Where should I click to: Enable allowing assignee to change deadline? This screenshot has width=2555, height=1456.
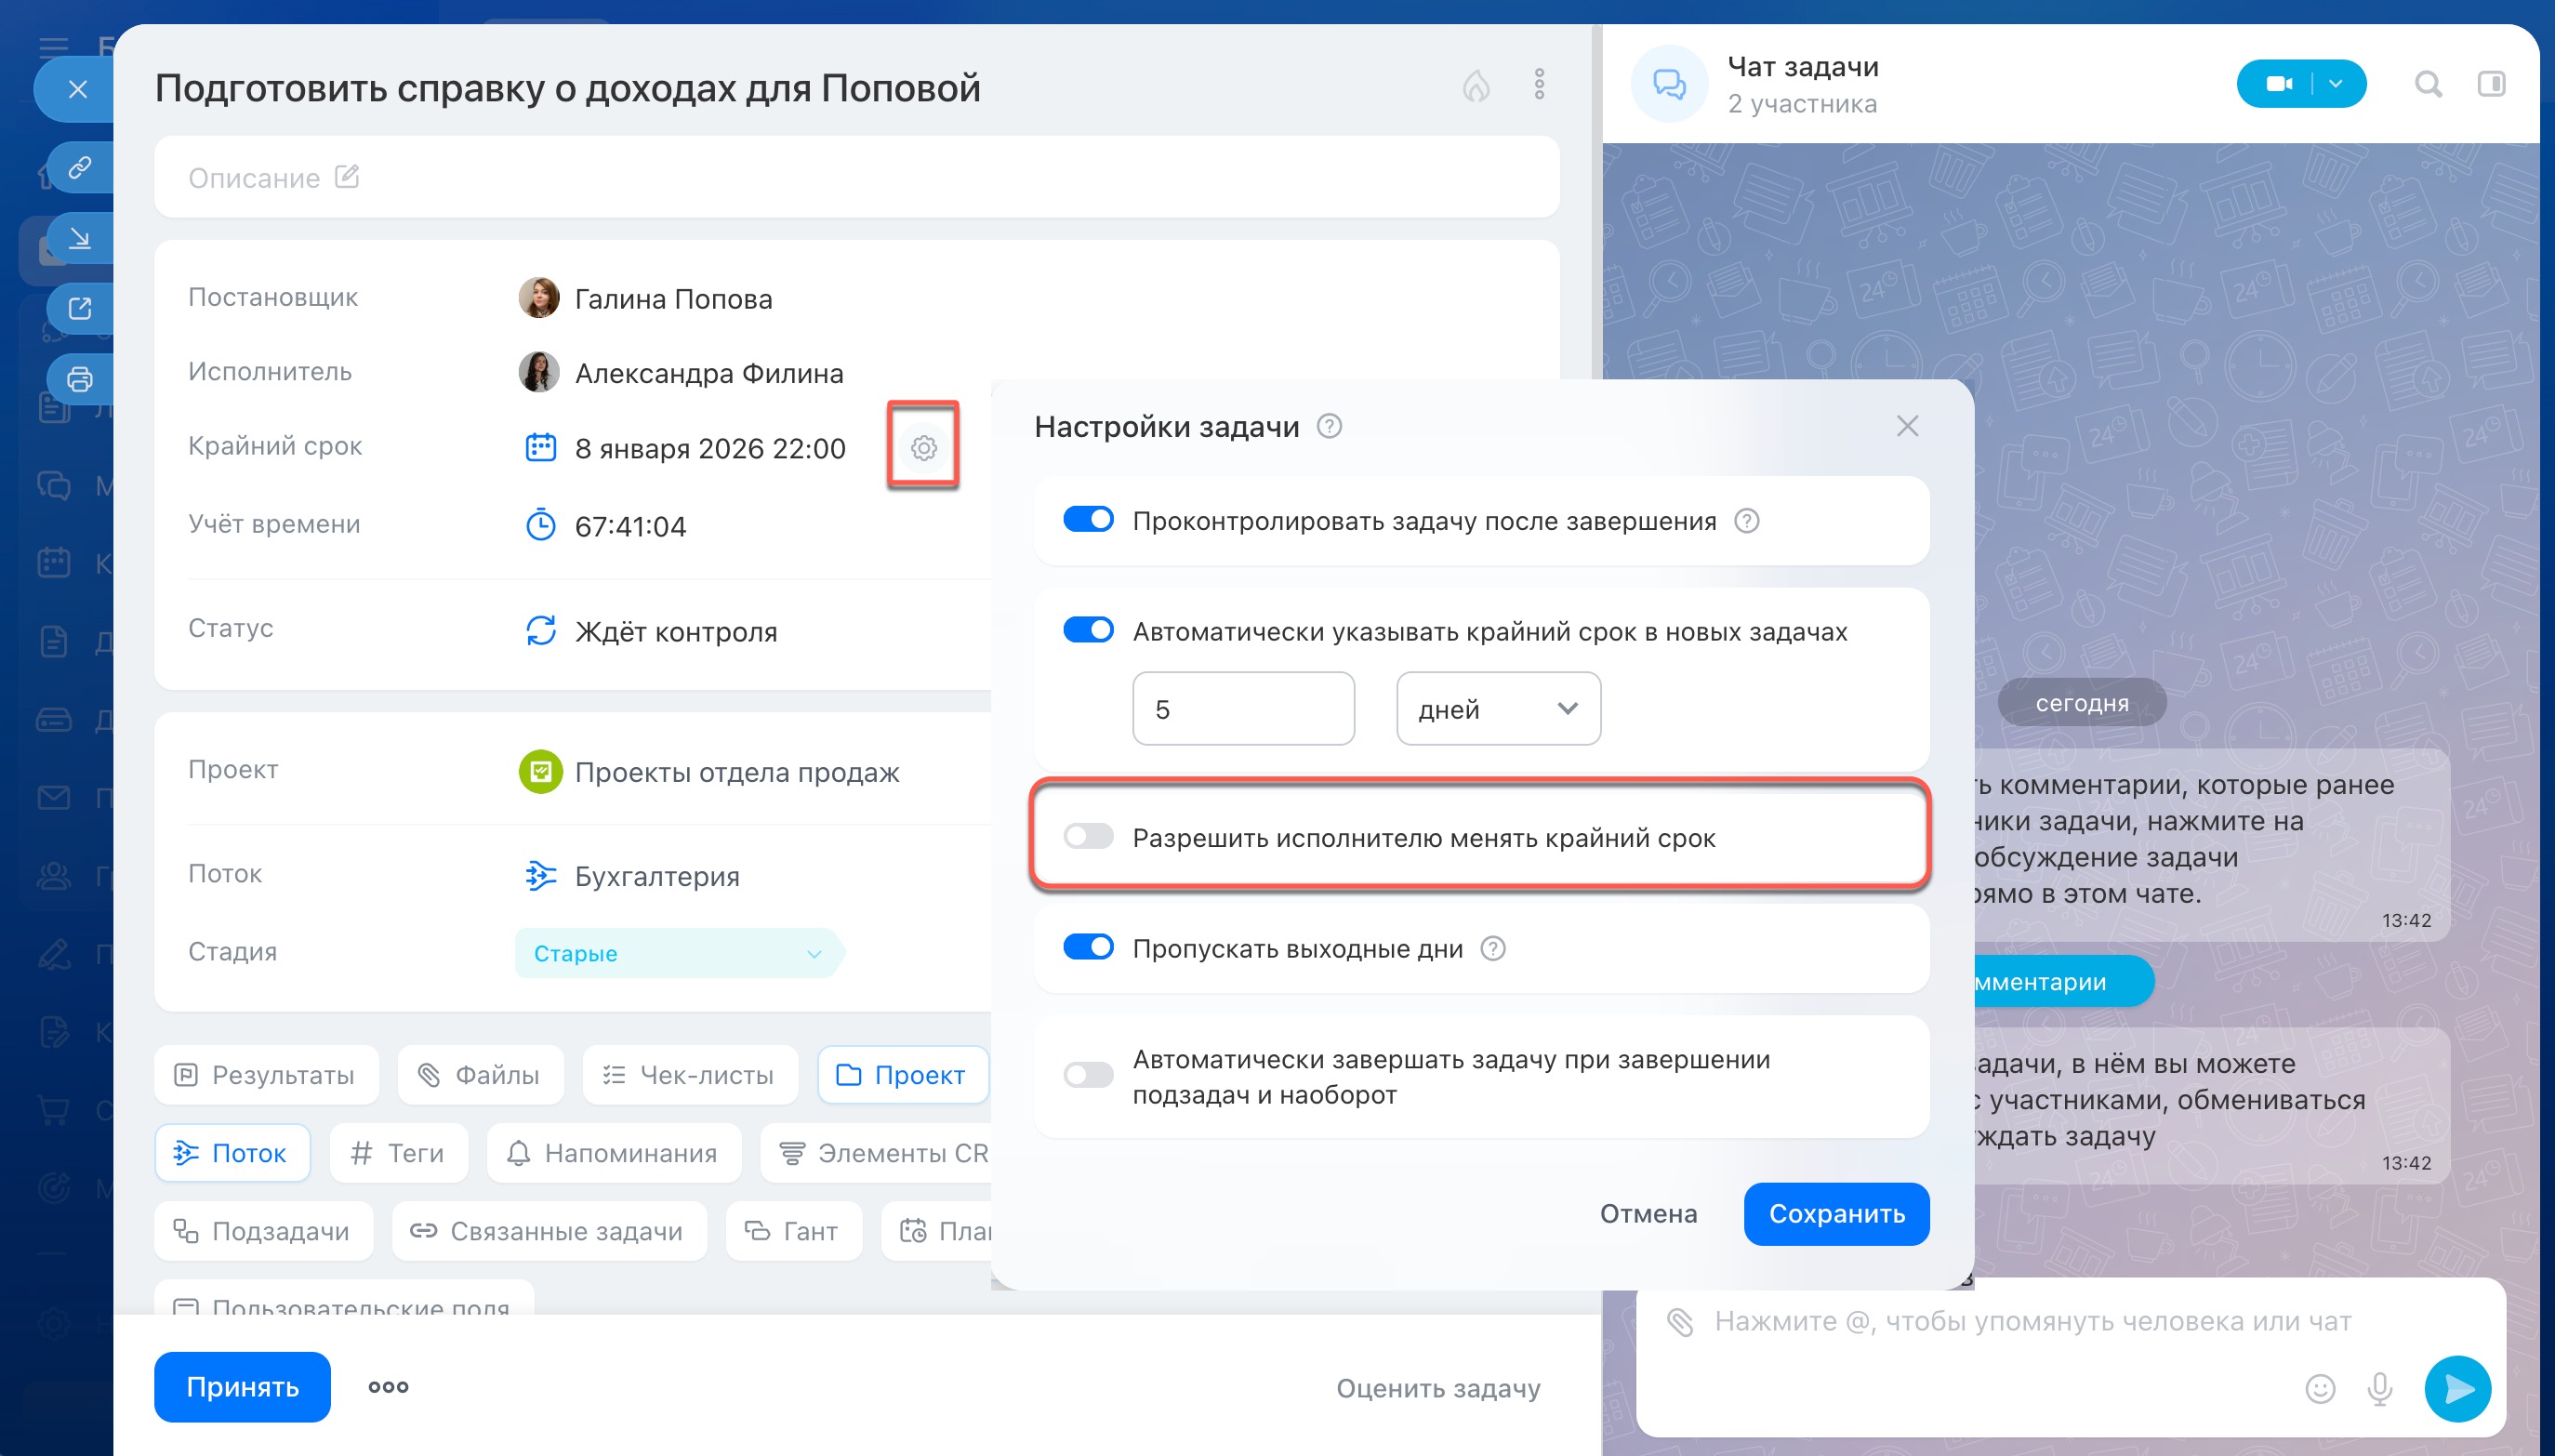pos(1088,836)
